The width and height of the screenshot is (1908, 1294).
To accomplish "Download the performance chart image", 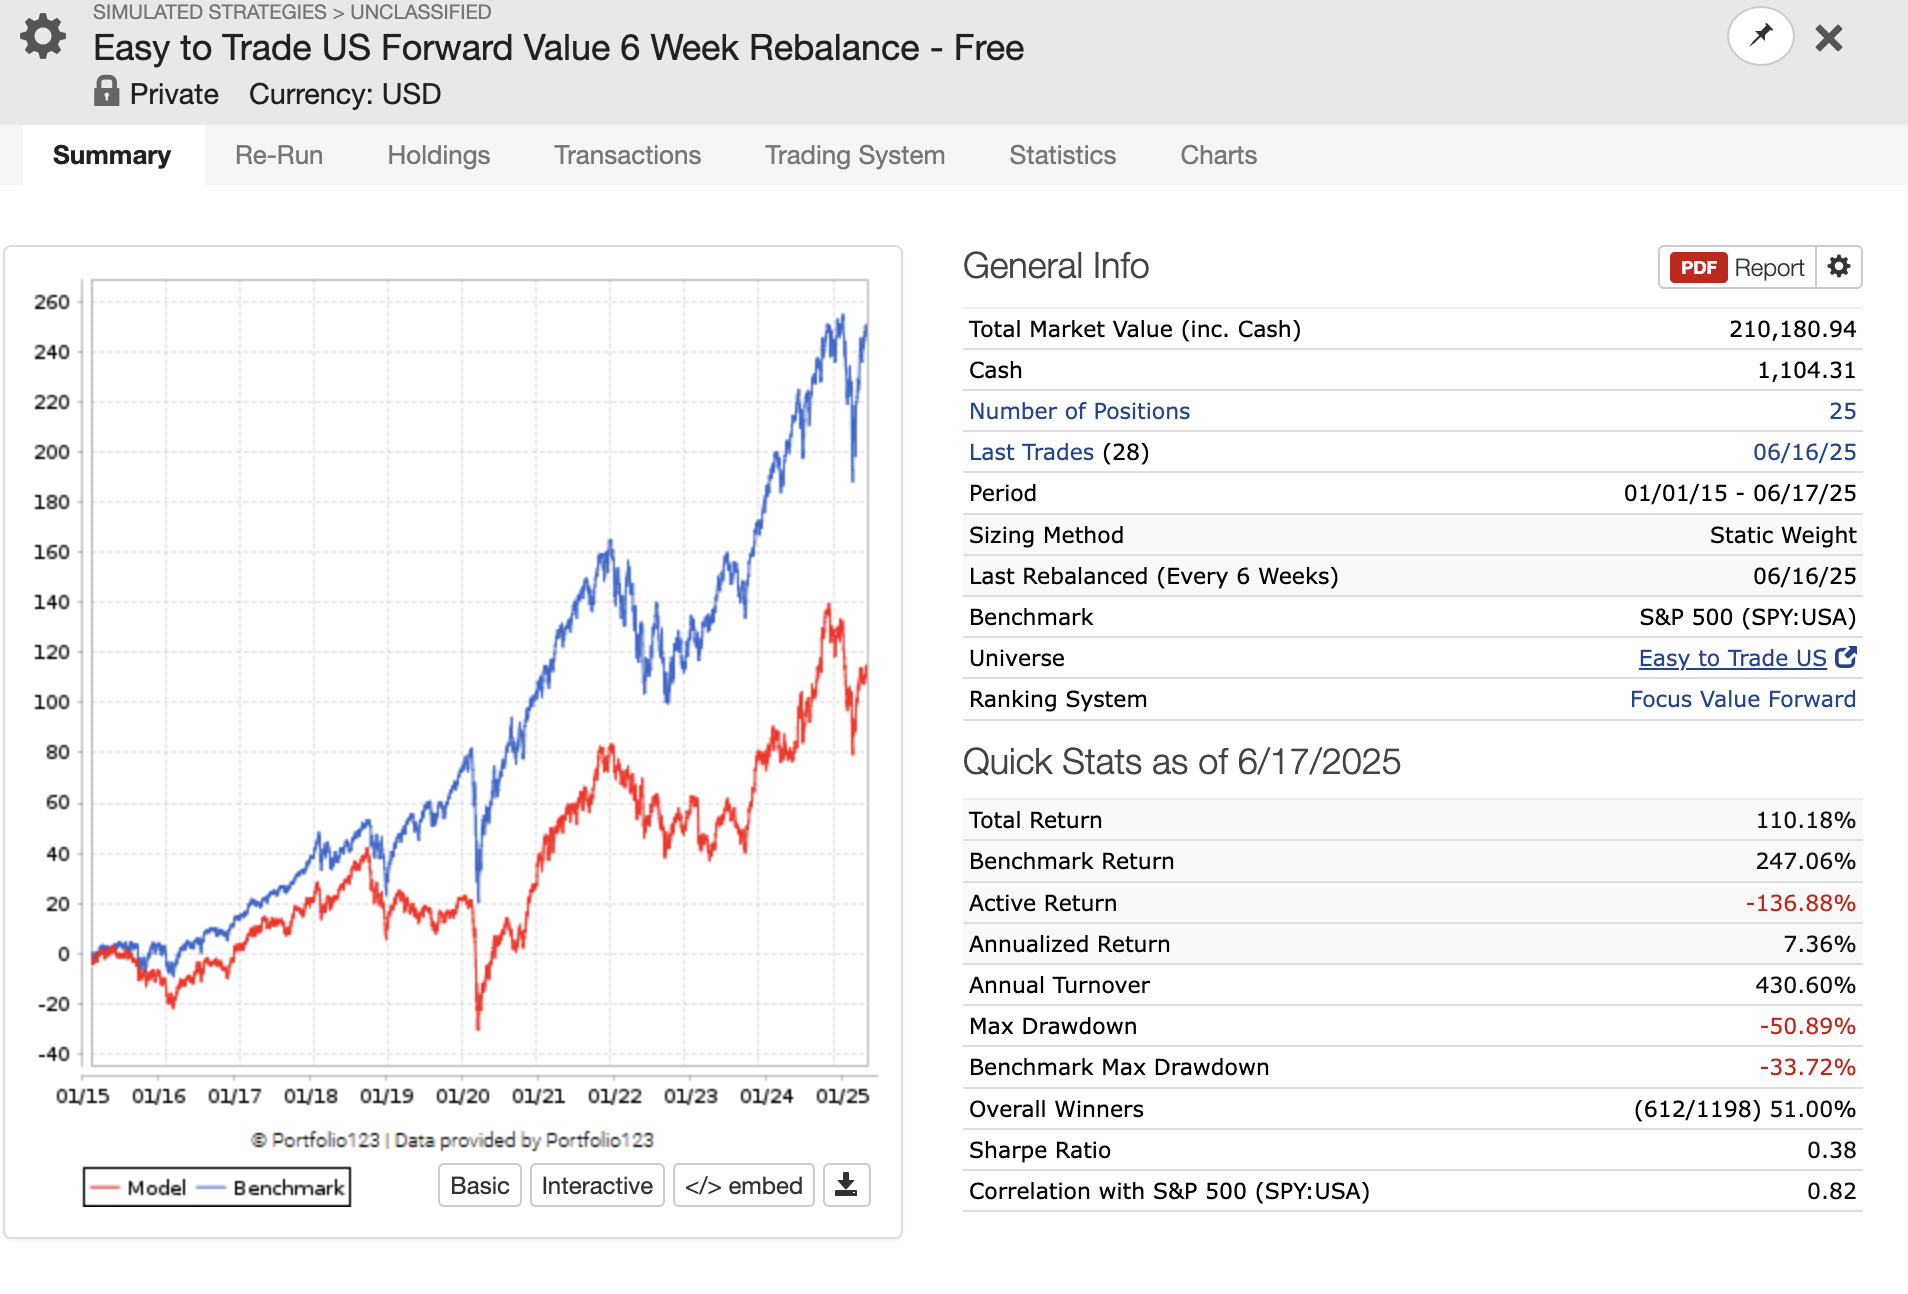I will click(846, 1185).
